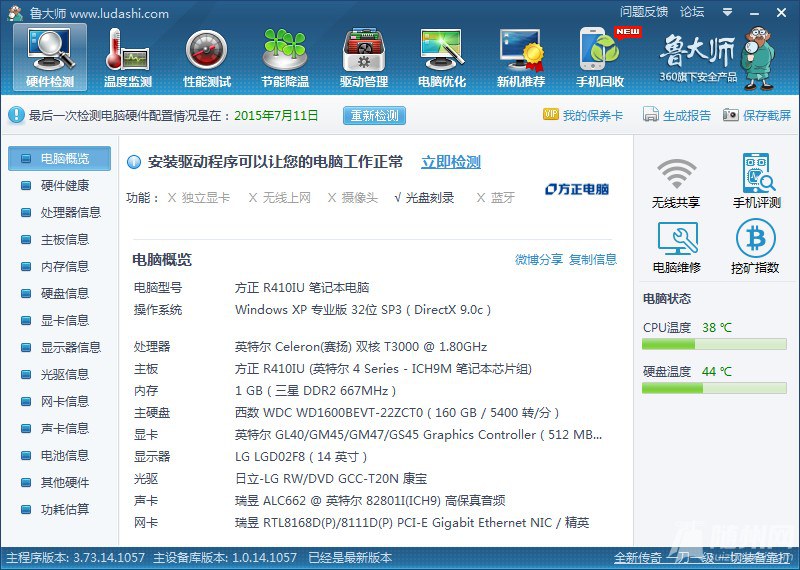Click the 无线共享 wifi sharing icon
Image resolution: width=800 pixels, height=570 pixels.
point(676,182)
